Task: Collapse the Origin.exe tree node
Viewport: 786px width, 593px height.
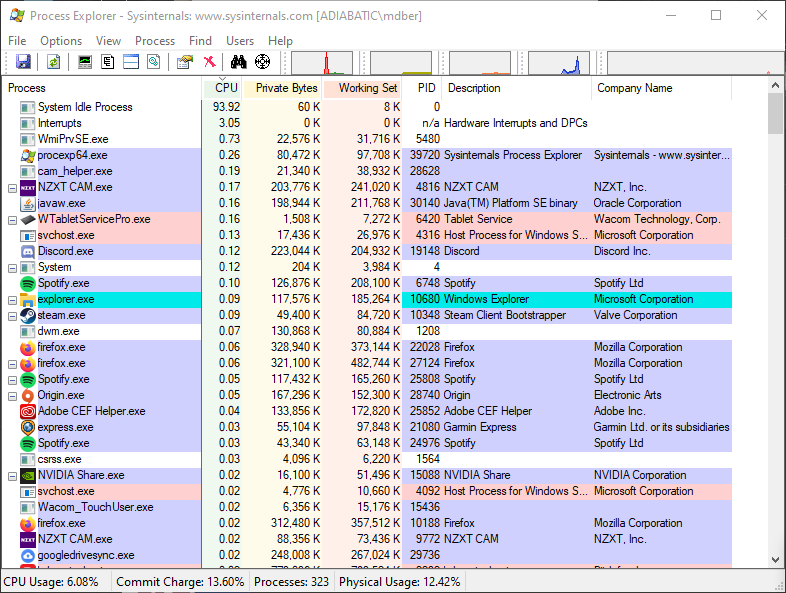Action: (x=13, y=397)
